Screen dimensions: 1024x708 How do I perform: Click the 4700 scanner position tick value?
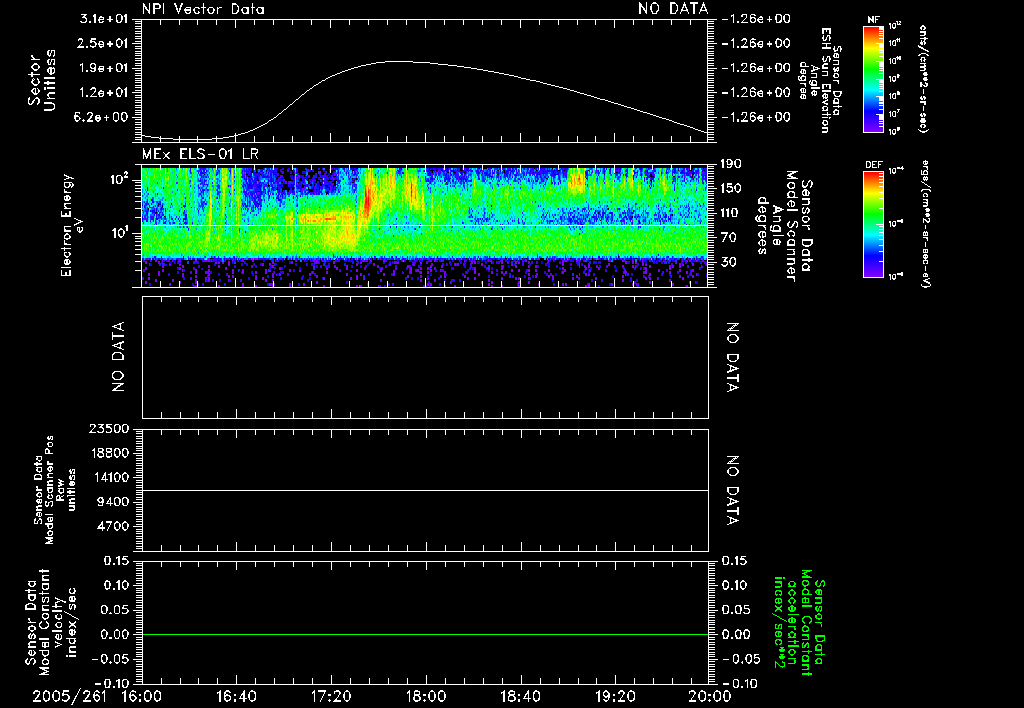point(112,526)
